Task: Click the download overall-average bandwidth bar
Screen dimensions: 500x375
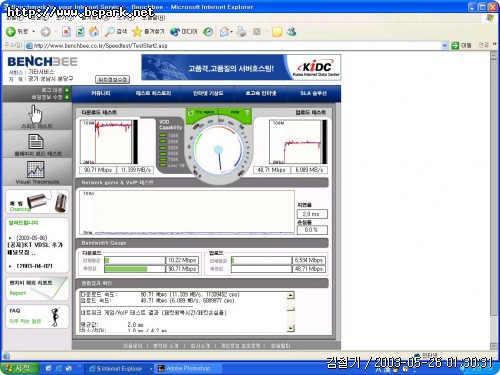Action: pyautogui.click(x=135, y=260)
